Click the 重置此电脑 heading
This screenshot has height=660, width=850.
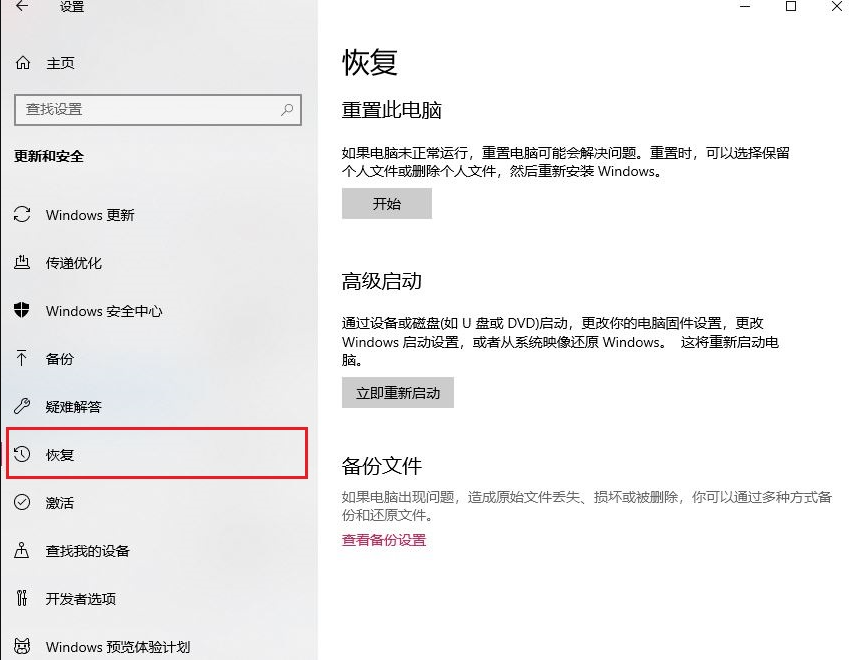click(x=391, y=111)
